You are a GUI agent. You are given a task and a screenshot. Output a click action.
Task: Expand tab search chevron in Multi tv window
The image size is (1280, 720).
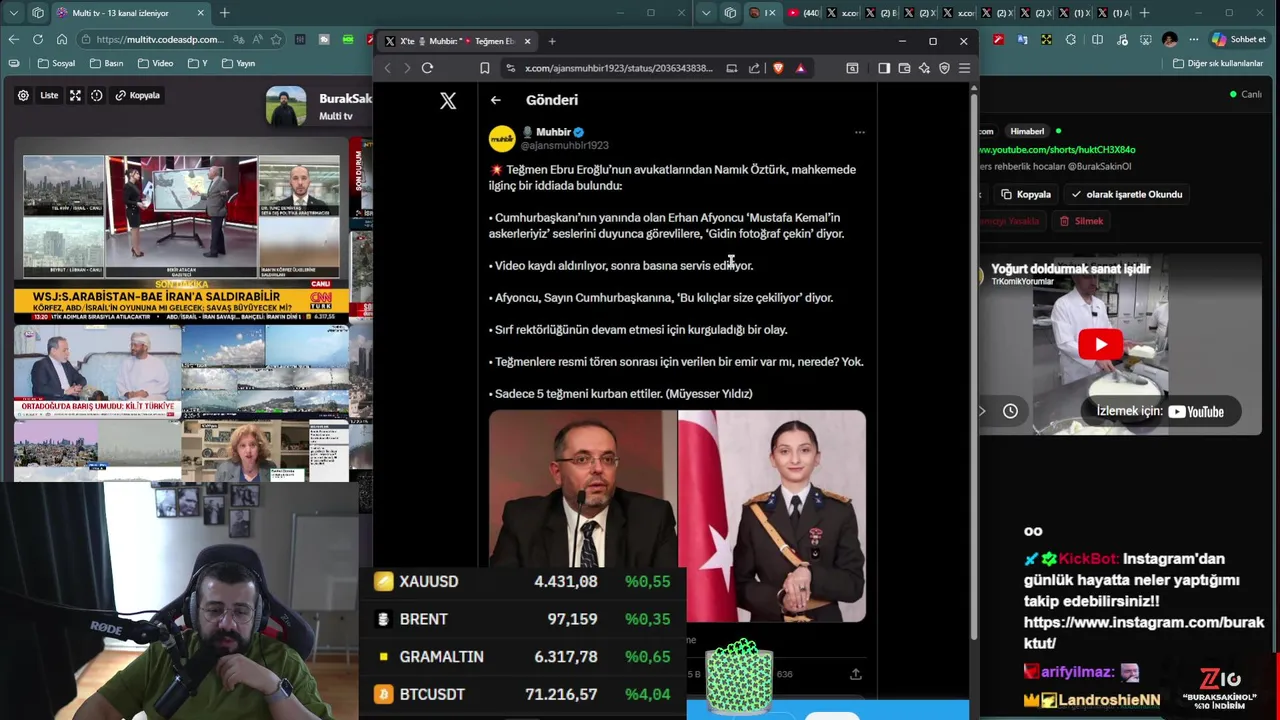[13, 13]
